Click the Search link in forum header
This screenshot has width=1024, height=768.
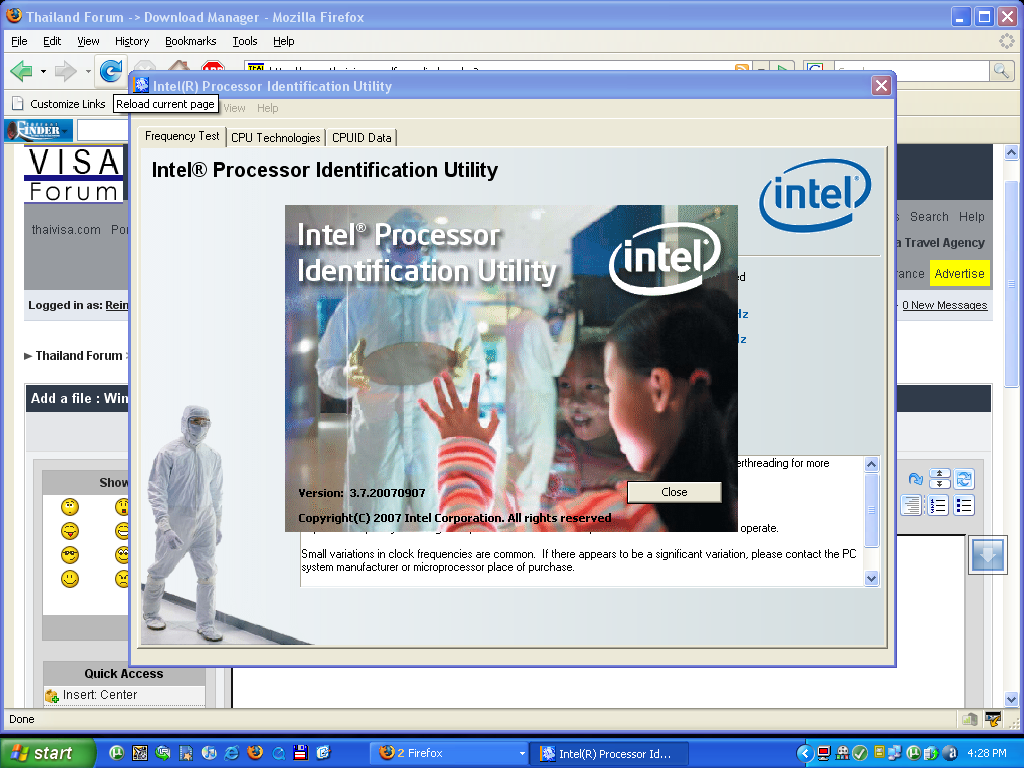[929, 217]
